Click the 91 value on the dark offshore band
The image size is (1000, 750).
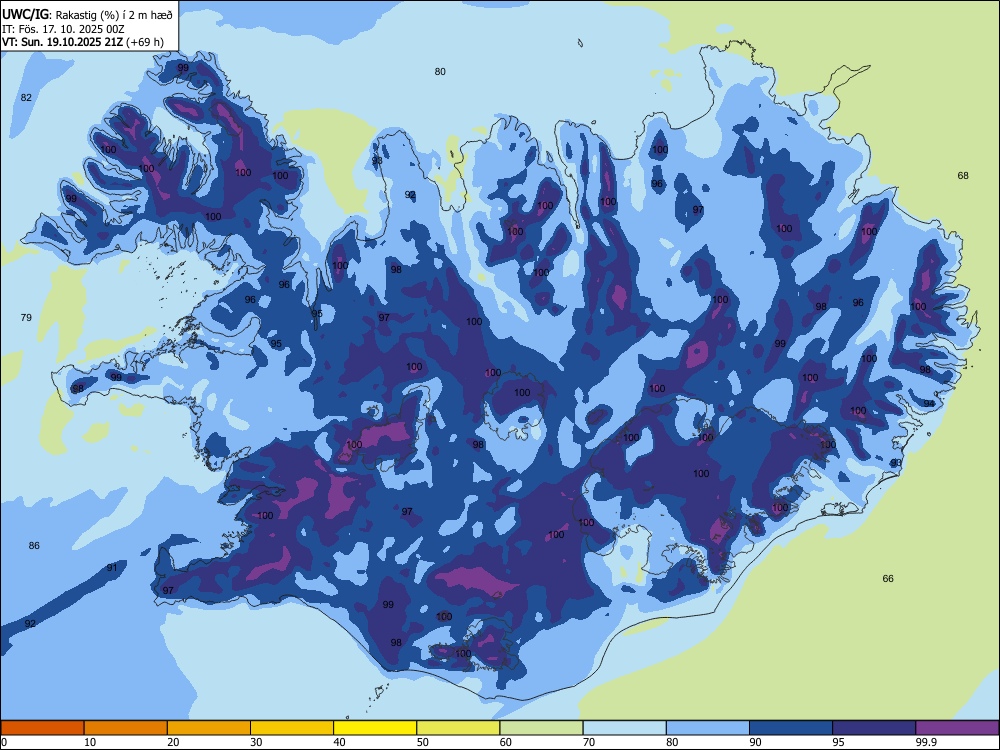(112, 568)
